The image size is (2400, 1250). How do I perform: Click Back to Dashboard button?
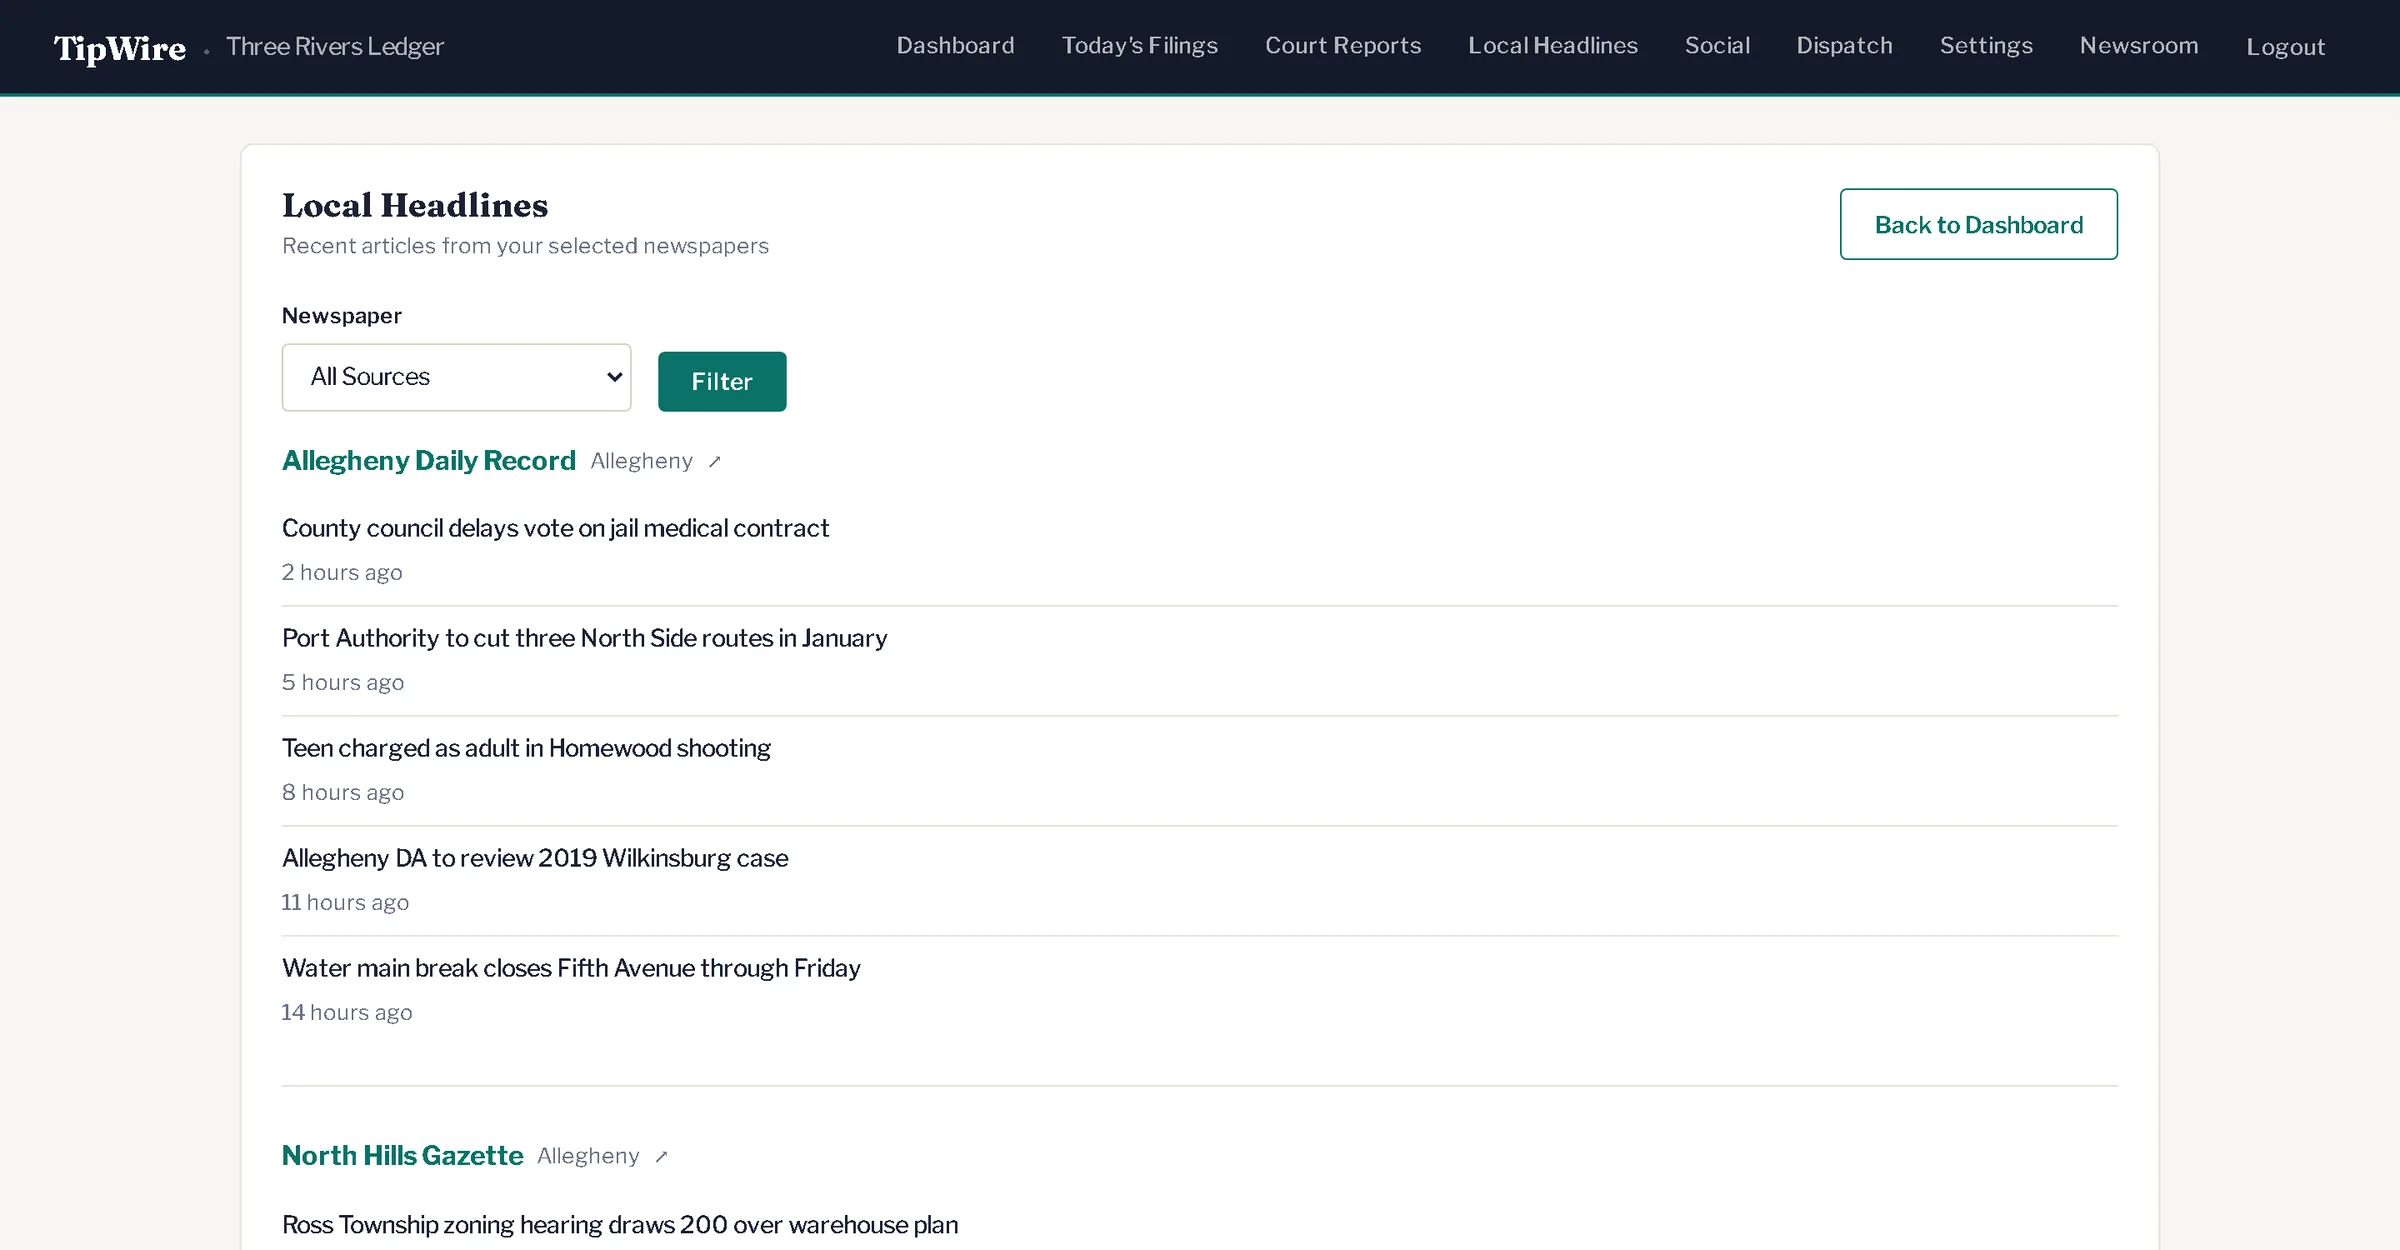point(1978,224)
